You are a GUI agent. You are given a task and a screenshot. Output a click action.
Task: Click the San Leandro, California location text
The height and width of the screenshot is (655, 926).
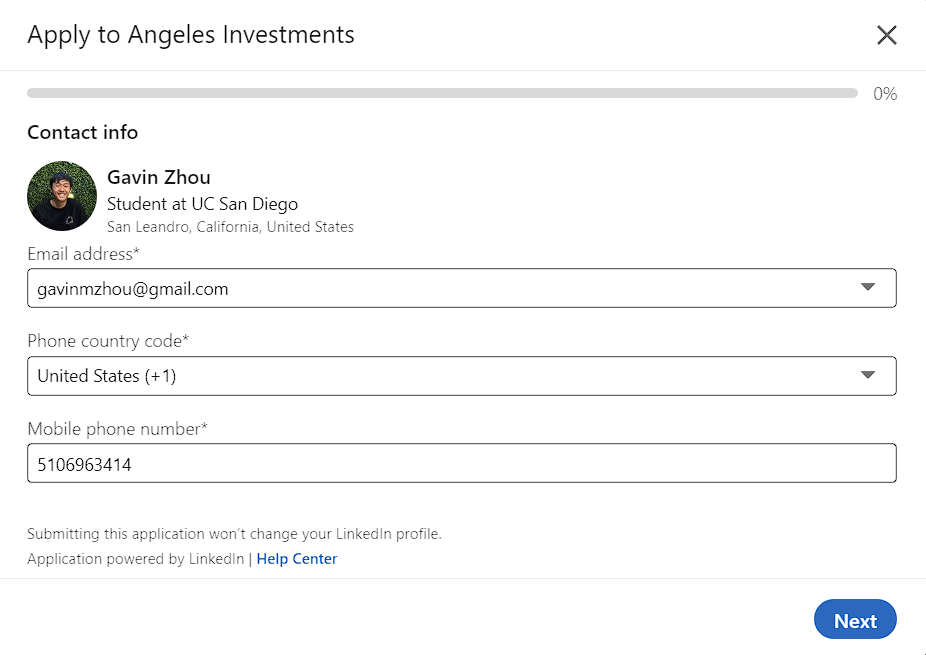(230, 227)
